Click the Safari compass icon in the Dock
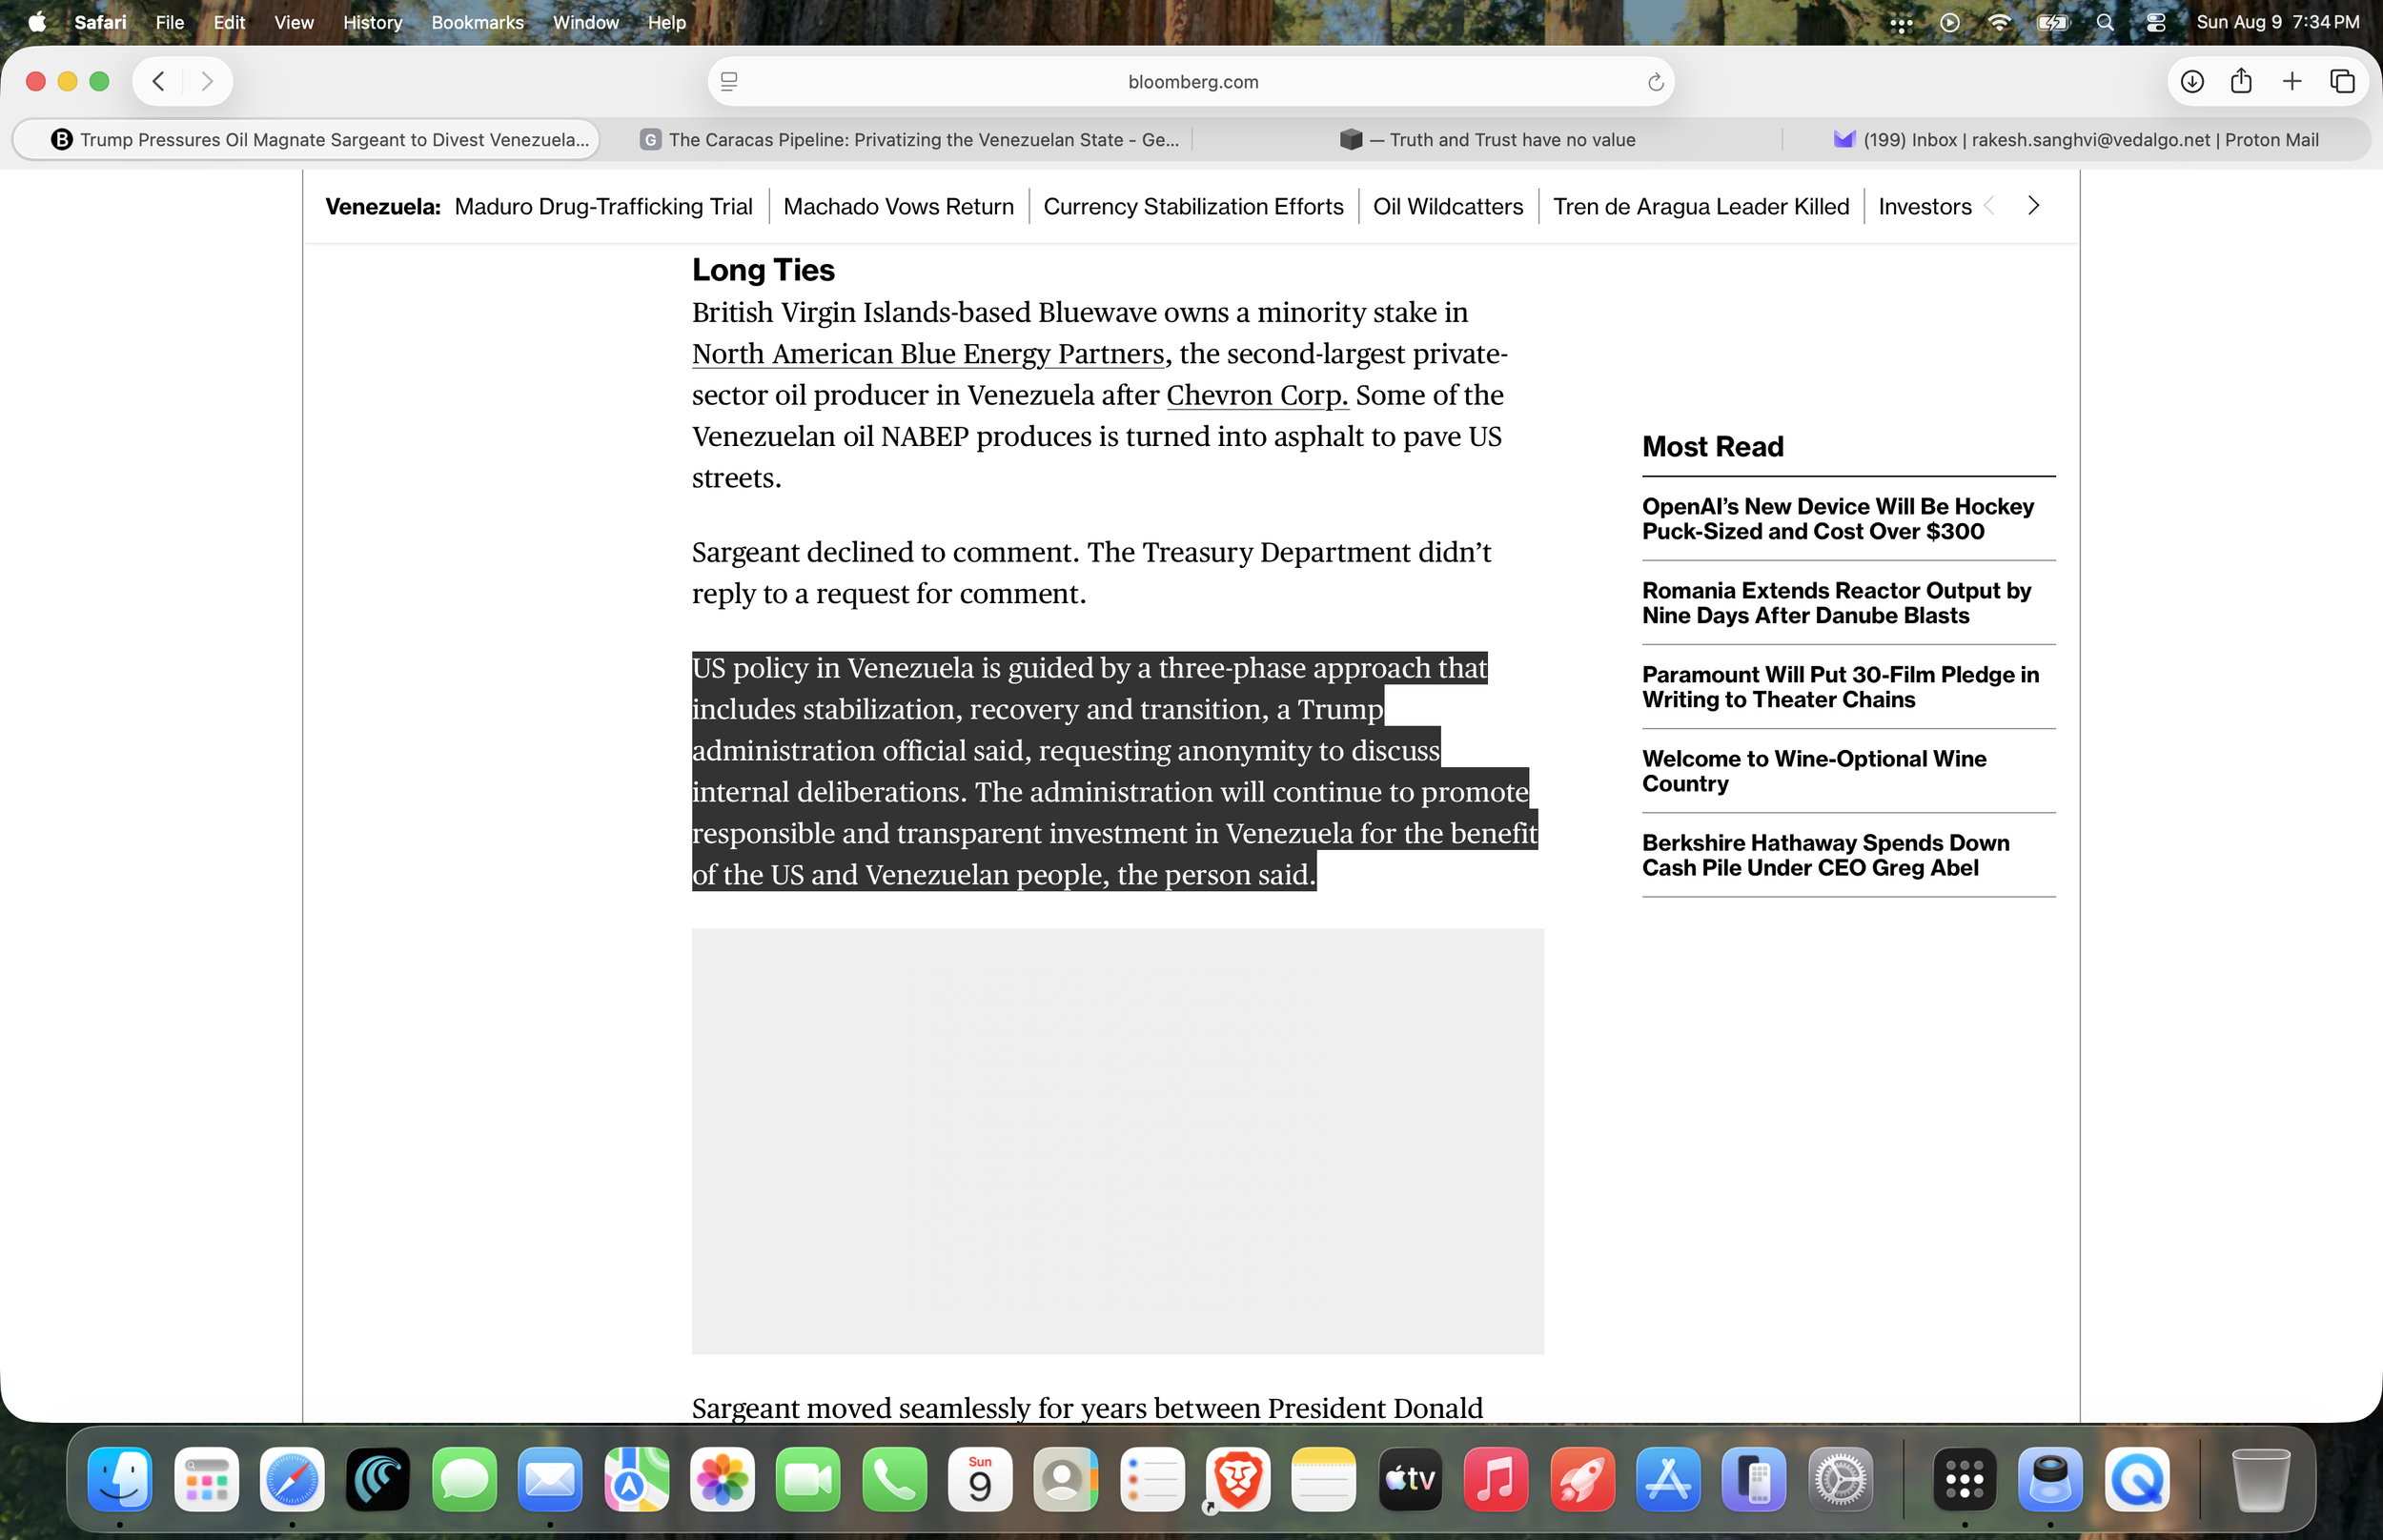Screen dimensions: 2383x1540 (292, 1479)
